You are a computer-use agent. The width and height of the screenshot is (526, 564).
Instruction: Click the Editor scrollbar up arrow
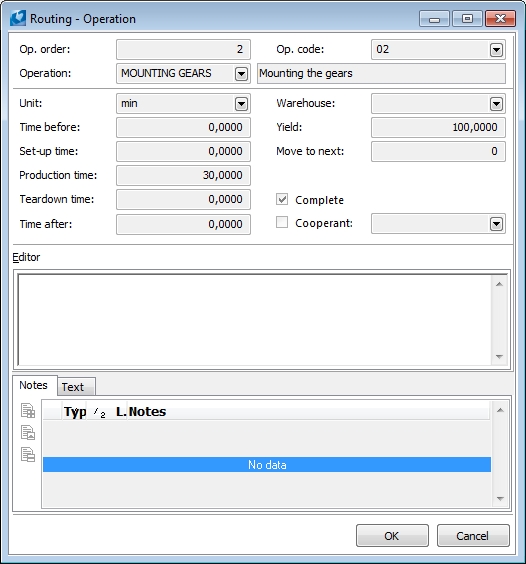(499, 284)
